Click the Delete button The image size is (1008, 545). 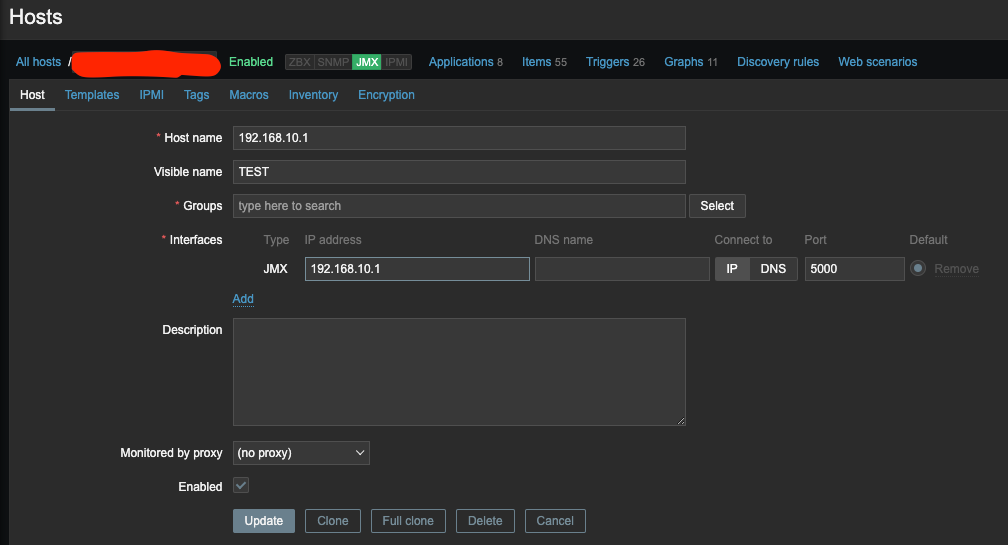pyautogui.click(x=485, y=521)
